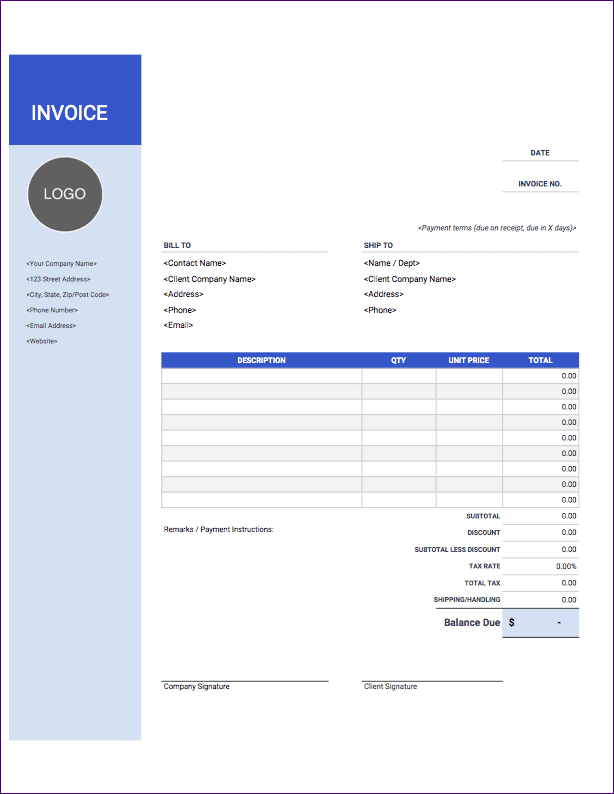Select the first row QTY cell

(x=399, y=376)
